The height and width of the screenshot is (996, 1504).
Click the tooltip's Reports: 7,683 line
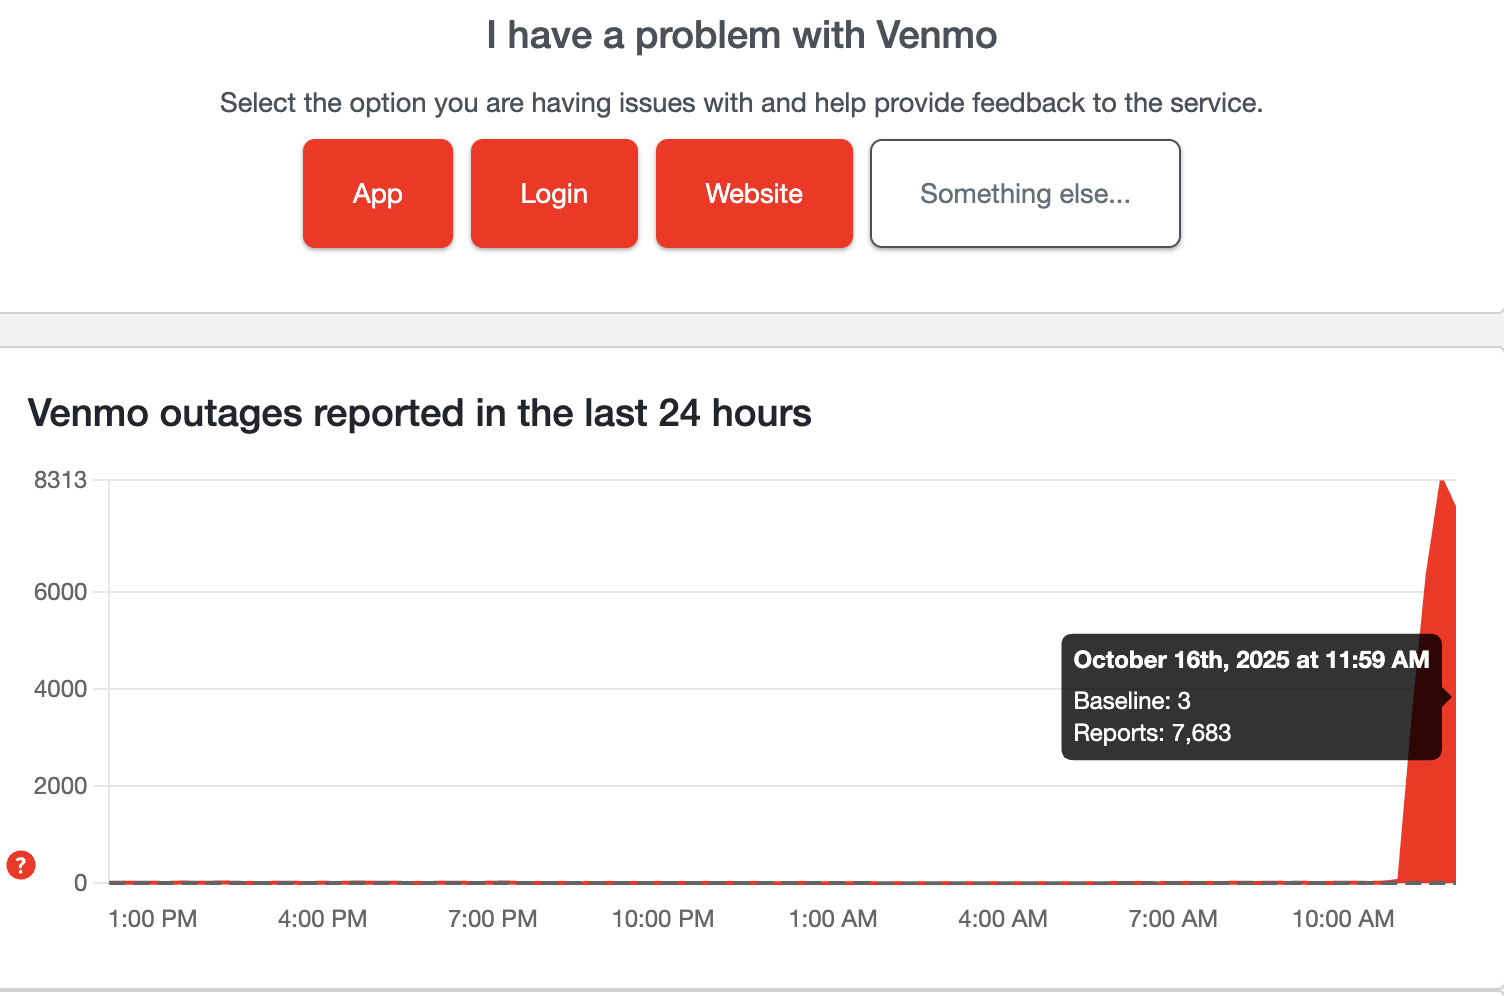click(1152, 733)
